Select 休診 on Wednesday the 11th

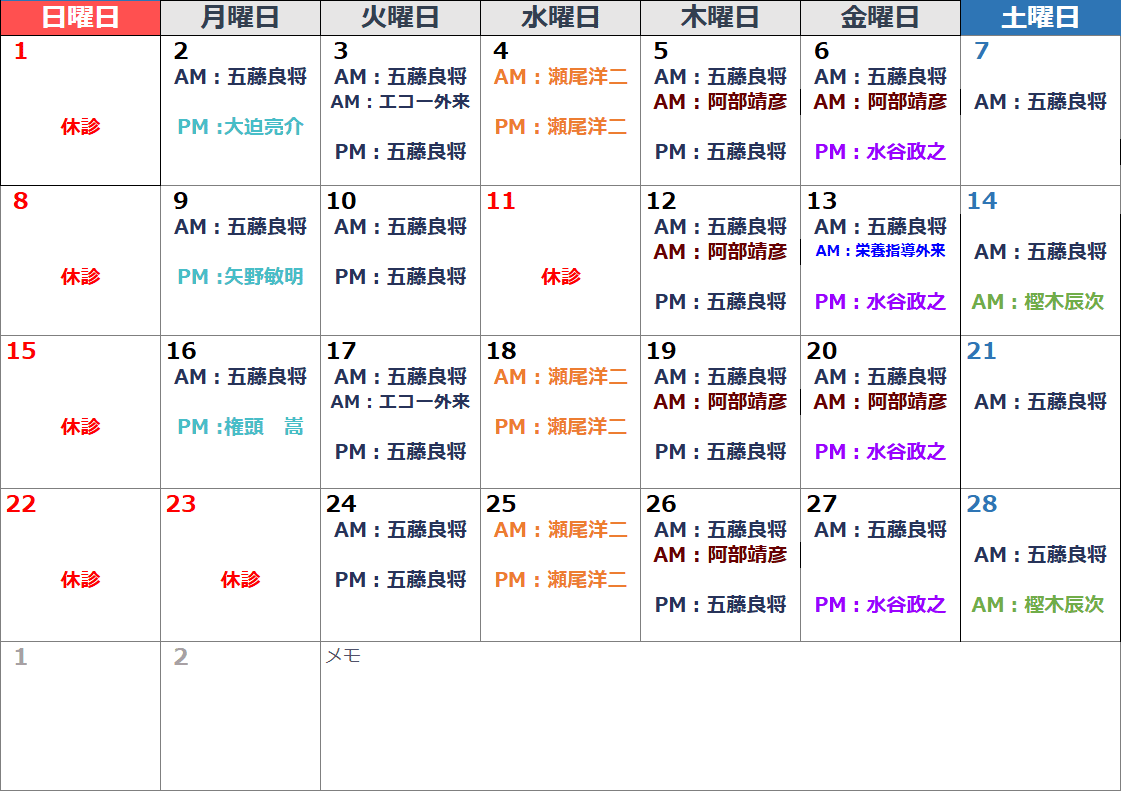(x=560, y=277)
